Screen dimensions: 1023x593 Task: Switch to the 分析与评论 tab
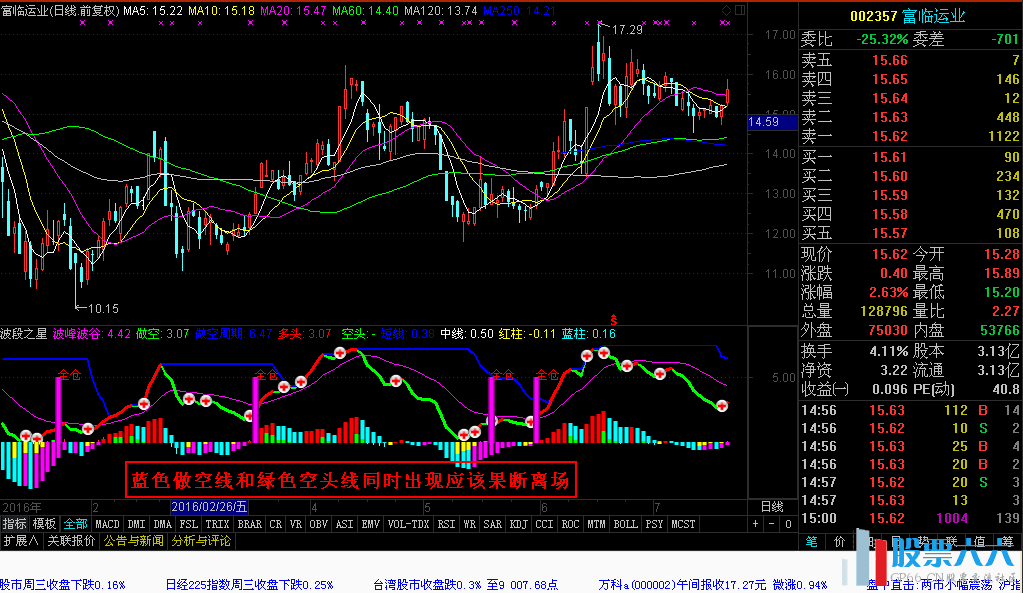tap(200, 540)
